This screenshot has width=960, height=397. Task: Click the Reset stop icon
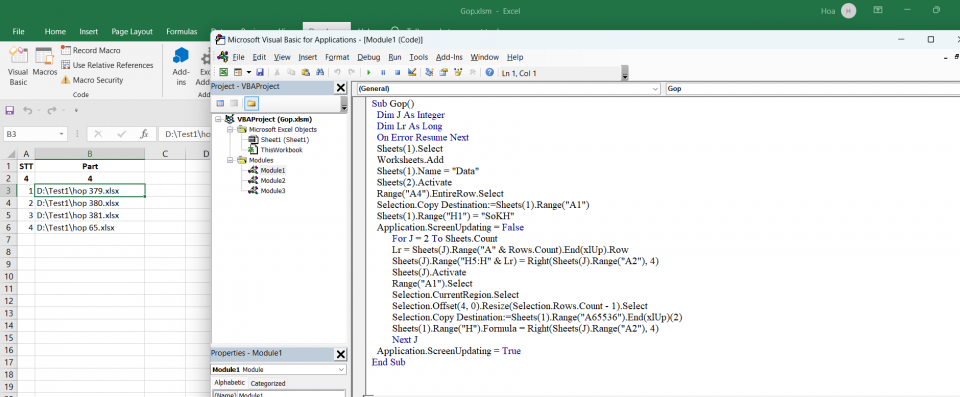point(397,72)
